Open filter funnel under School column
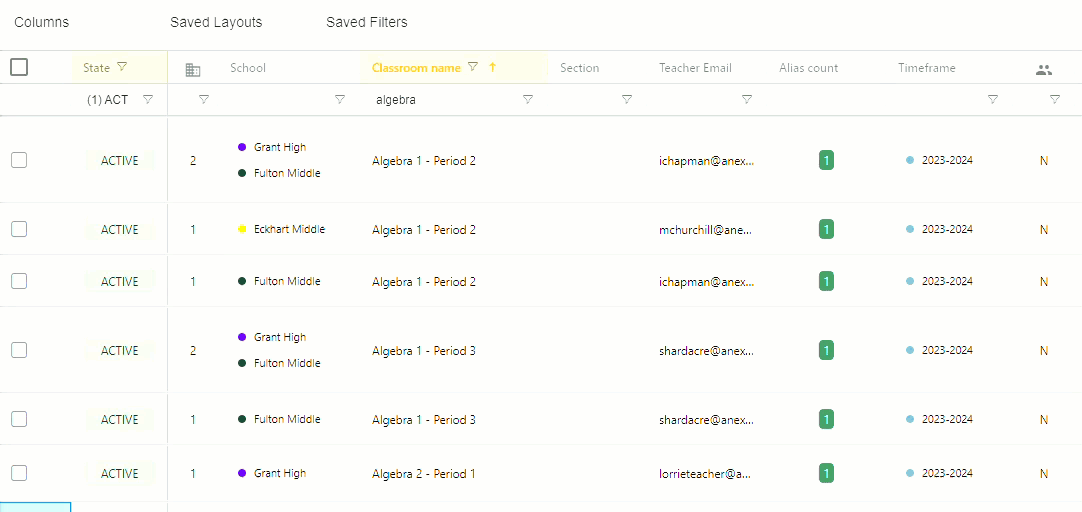The width and height of the screenshot is (1082, 512). (x=340, y=99)
